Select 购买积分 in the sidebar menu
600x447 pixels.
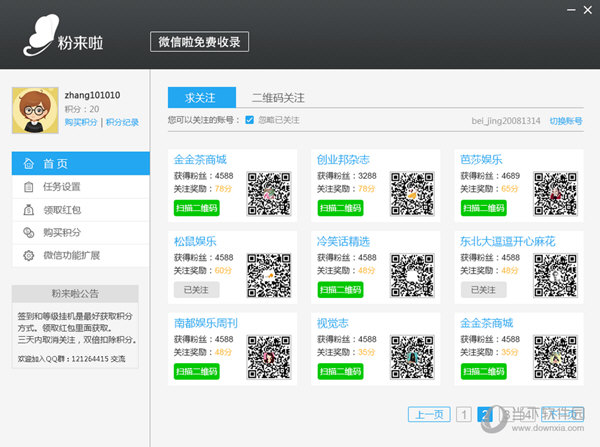(x=60, y=233)
